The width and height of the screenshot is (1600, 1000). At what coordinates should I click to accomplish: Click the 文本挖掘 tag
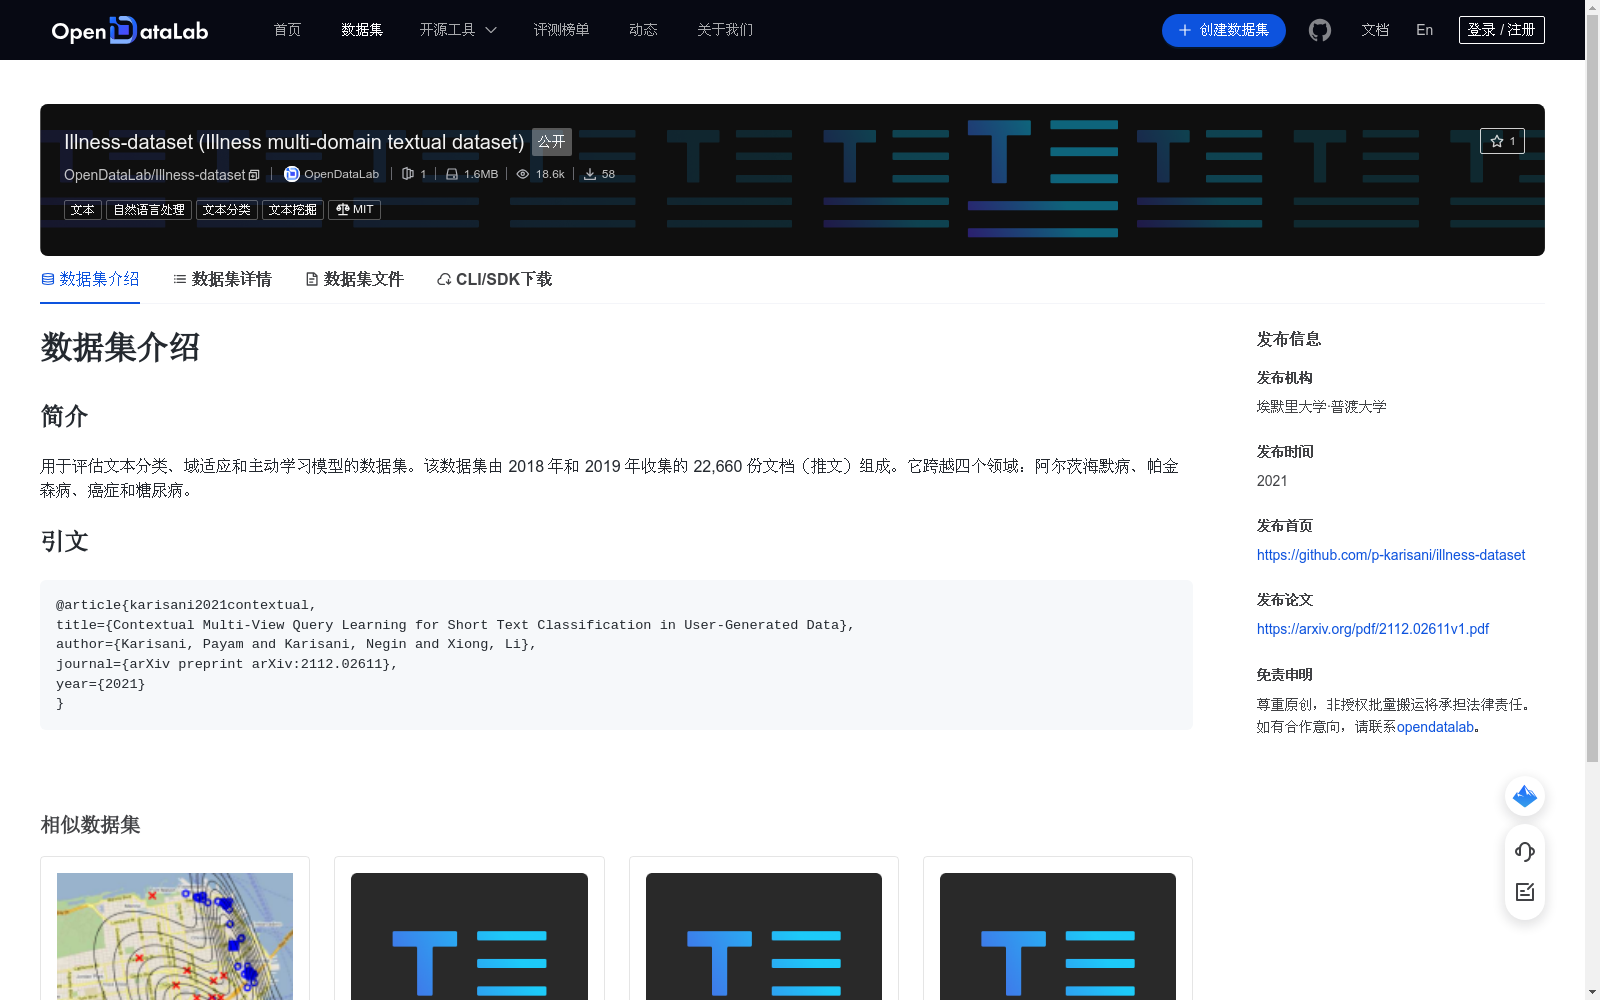coord(293,210)
